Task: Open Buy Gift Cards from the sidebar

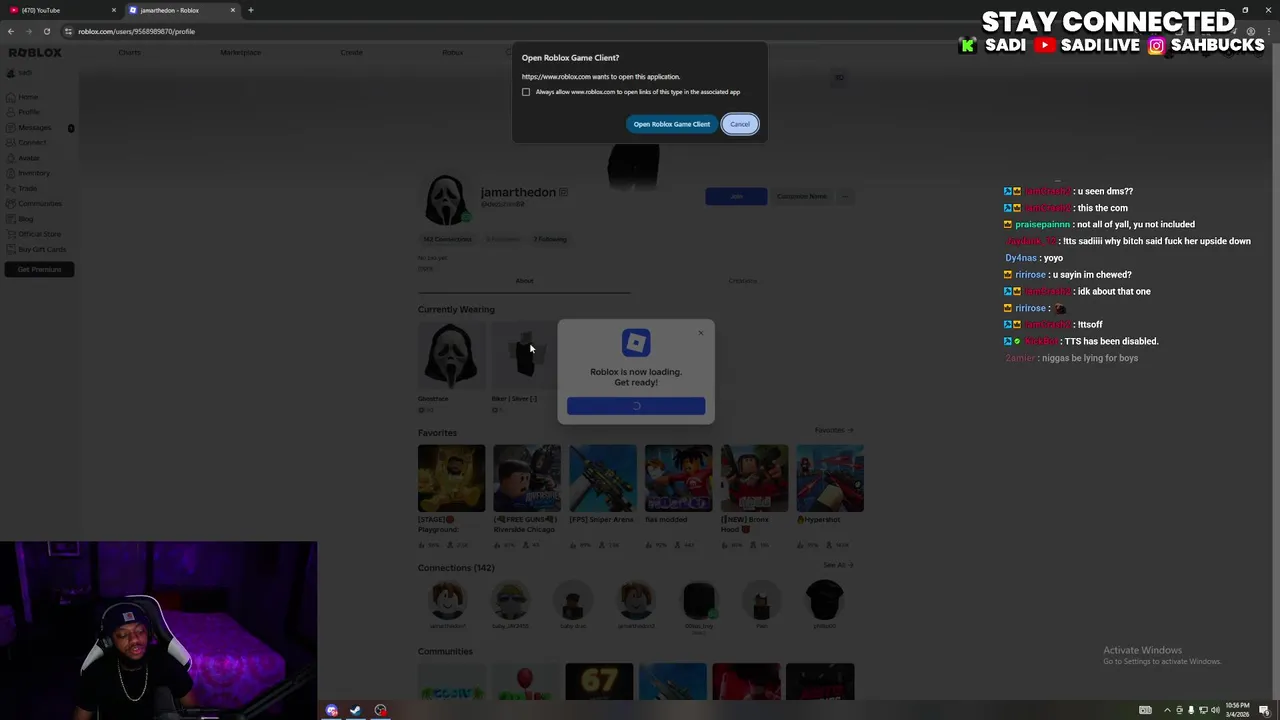Action: (x=42, y=249)
